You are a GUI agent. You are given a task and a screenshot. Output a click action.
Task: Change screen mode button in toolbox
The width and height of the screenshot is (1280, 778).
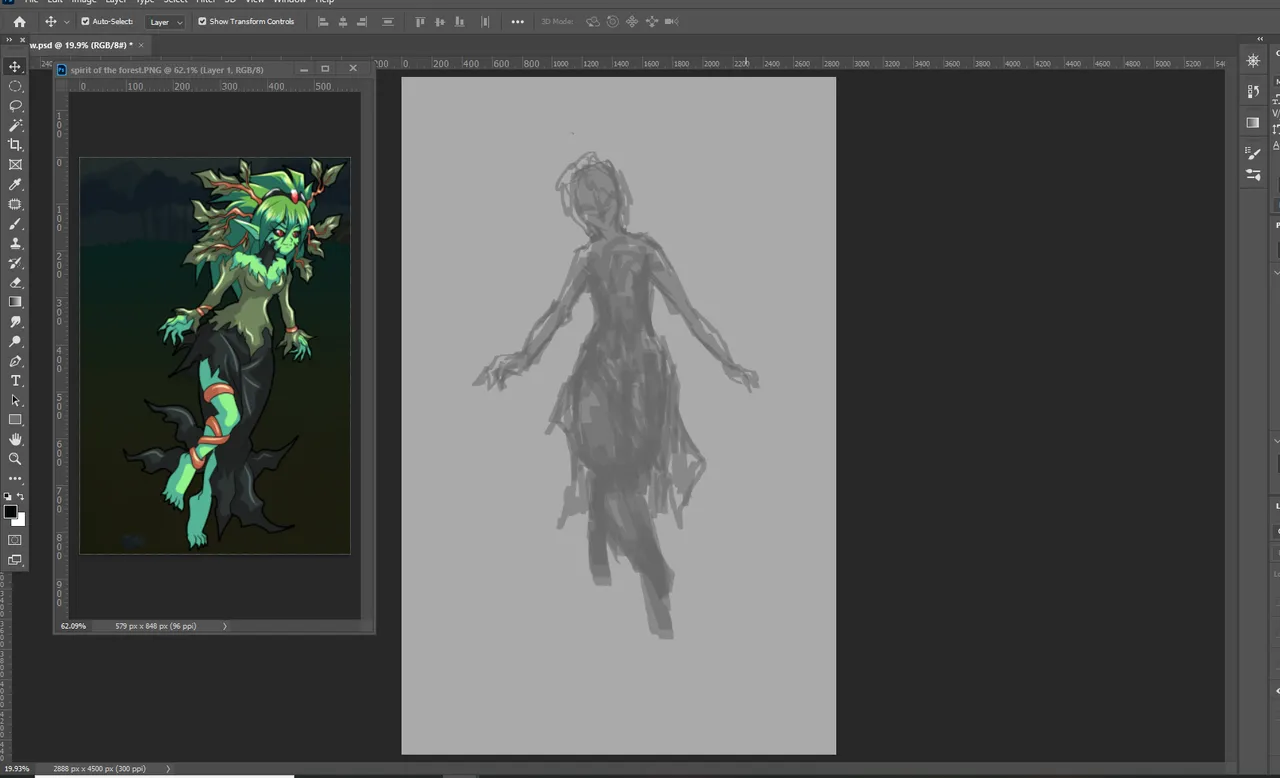(x=15, y=560)
